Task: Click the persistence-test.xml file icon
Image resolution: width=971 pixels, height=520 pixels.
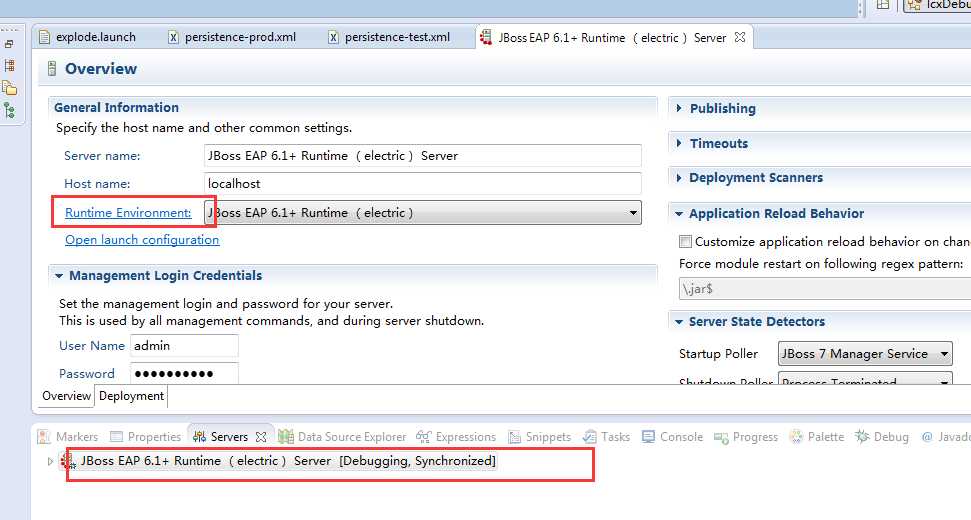Action: pyautogui.click(x=333, y=37)
